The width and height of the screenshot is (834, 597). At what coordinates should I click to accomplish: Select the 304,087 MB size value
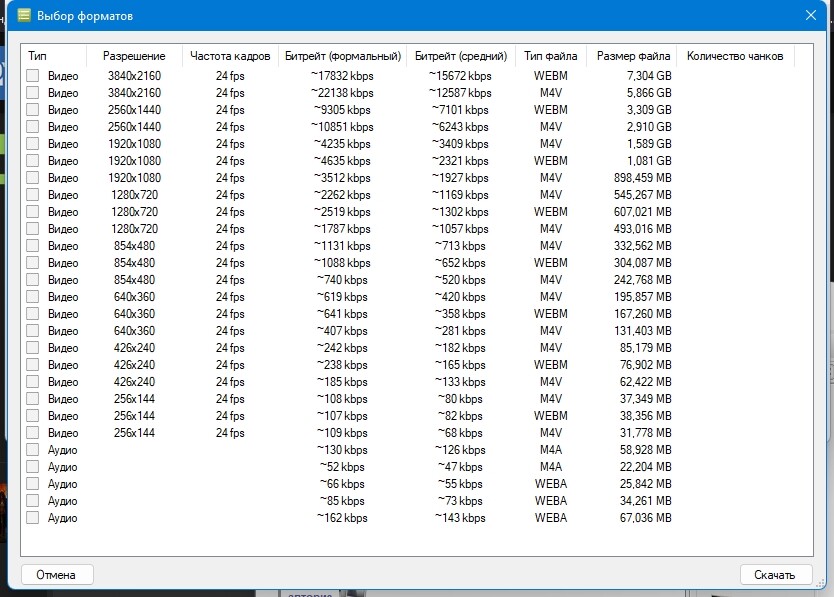643,263
